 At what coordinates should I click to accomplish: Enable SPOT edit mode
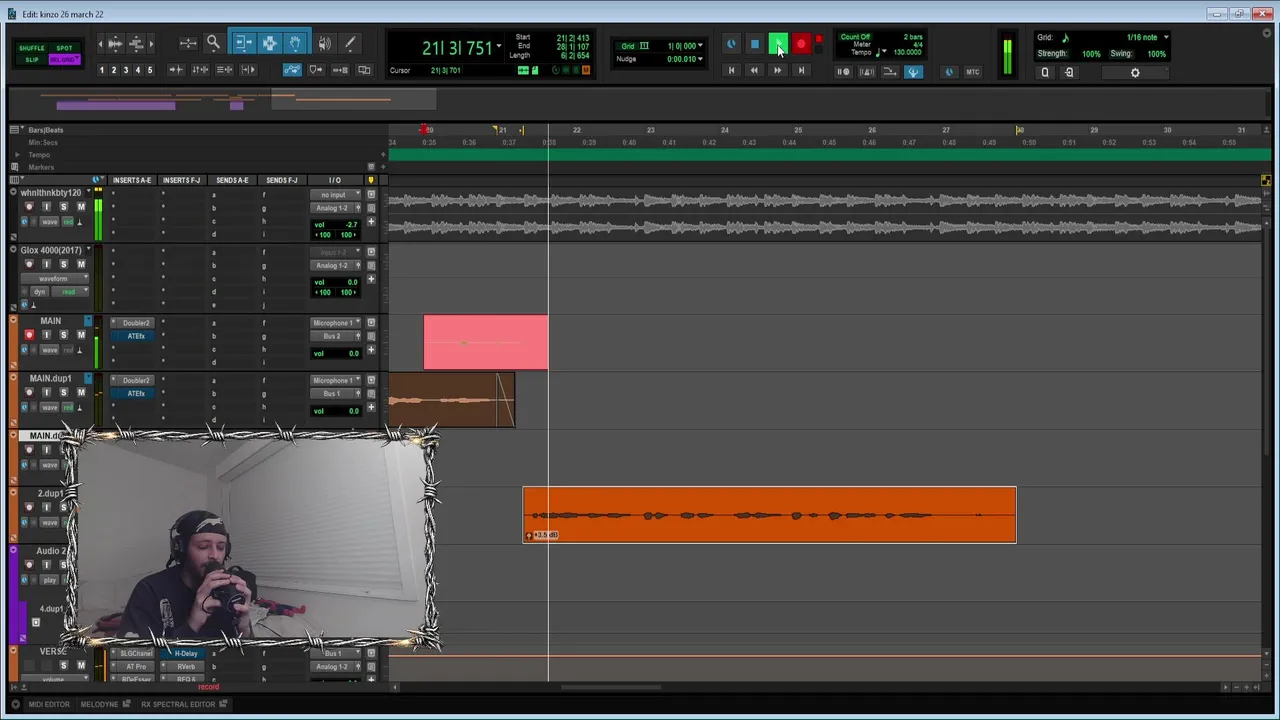pyautogui.click(x=64, y=48)
